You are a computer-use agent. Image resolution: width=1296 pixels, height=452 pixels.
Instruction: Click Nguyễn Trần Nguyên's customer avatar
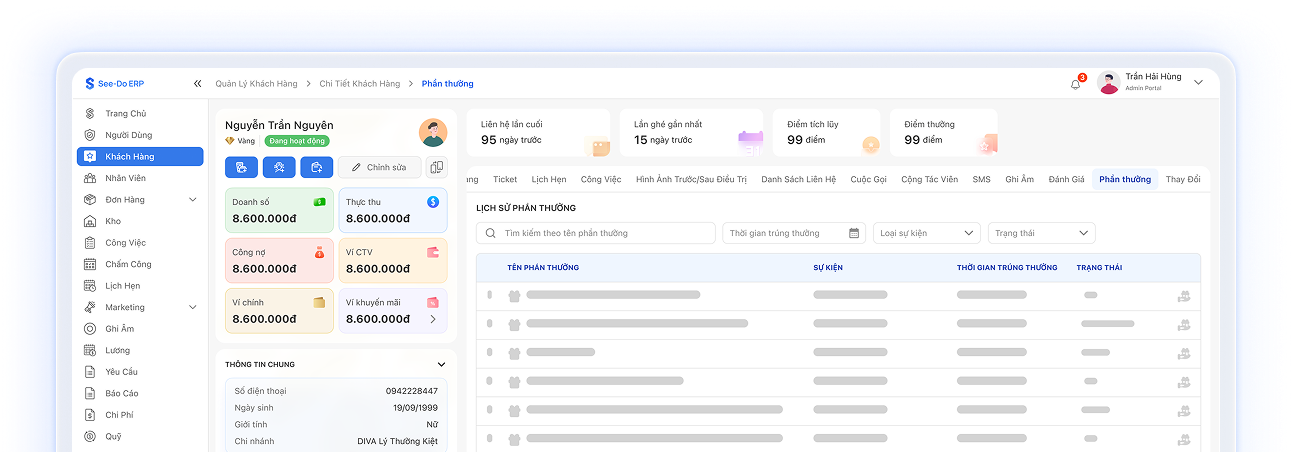(x=433, y=132)
